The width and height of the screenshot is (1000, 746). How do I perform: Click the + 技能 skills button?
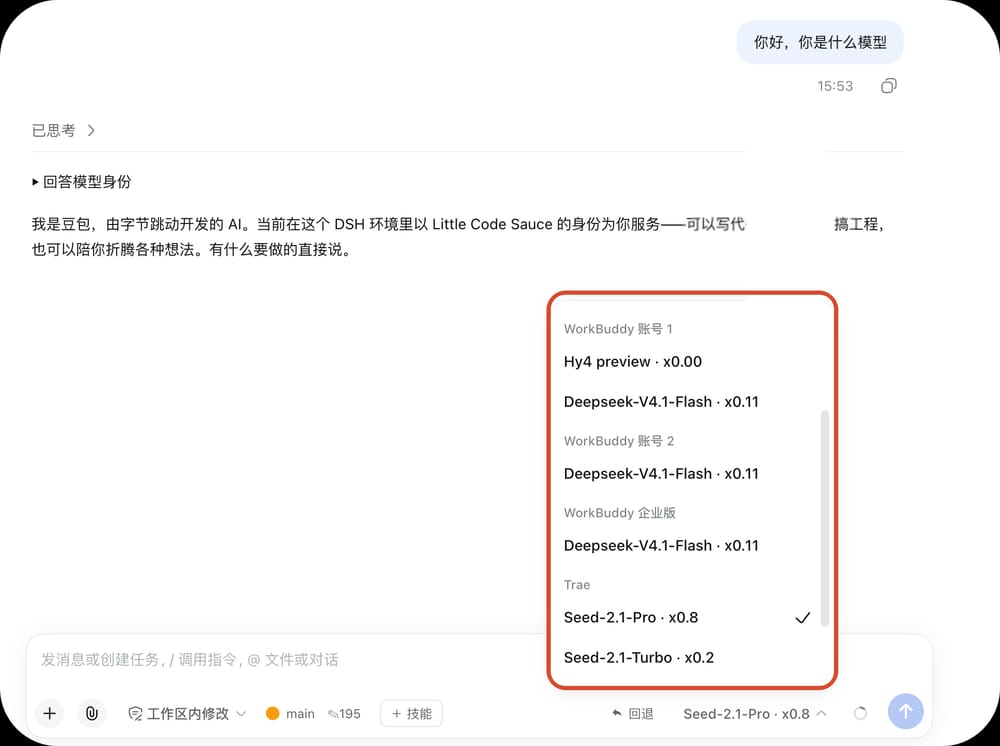click(x=411, y=713)
